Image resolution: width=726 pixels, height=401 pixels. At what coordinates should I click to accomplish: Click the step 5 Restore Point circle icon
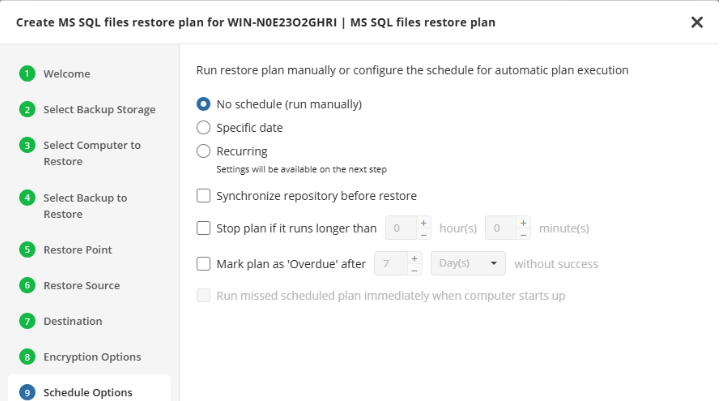point(27,250)
